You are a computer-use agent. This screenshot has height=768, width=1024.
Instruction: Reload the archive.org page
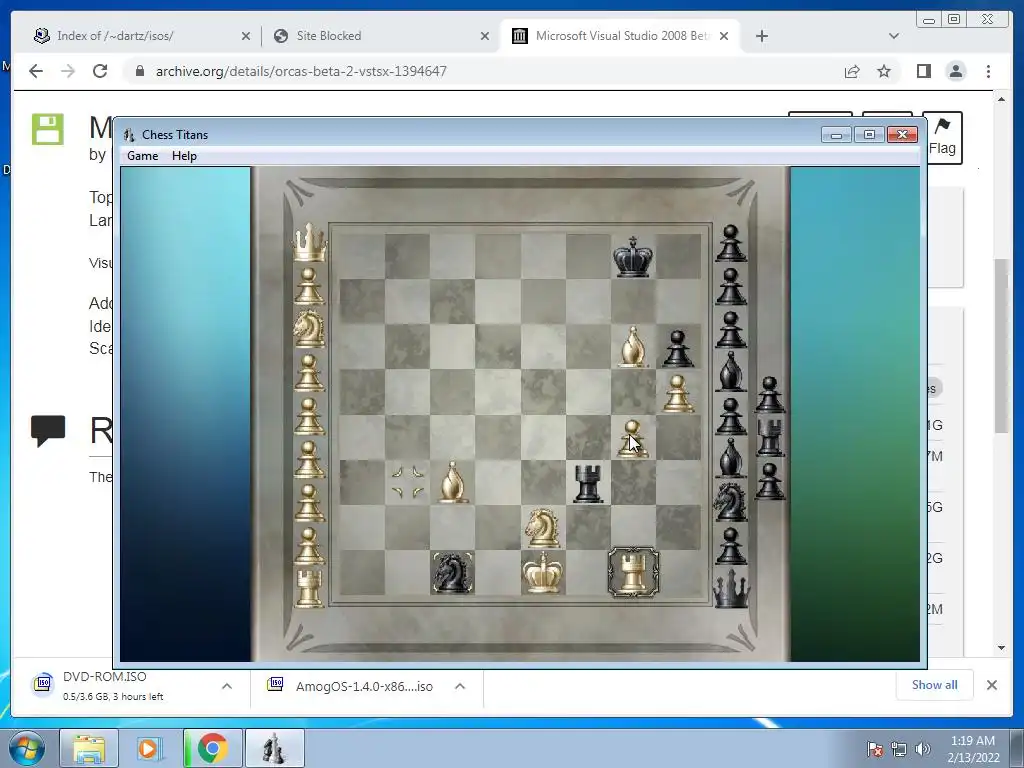pyautogui.click(x=100, y=71)
